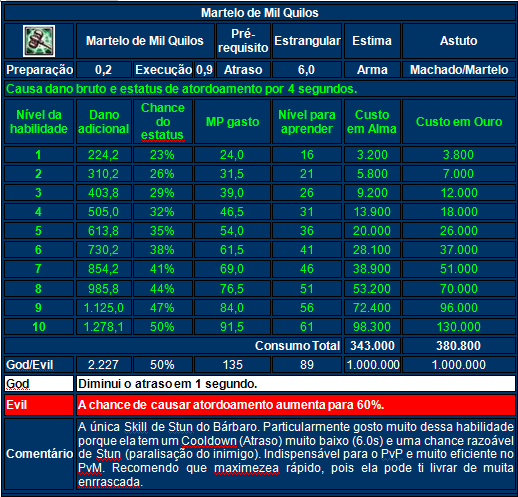The height and width of the screenshot is (497, 518).
Task: Select the 'Martelo de Mil Quilos' title header
Action: coord(260,13)
